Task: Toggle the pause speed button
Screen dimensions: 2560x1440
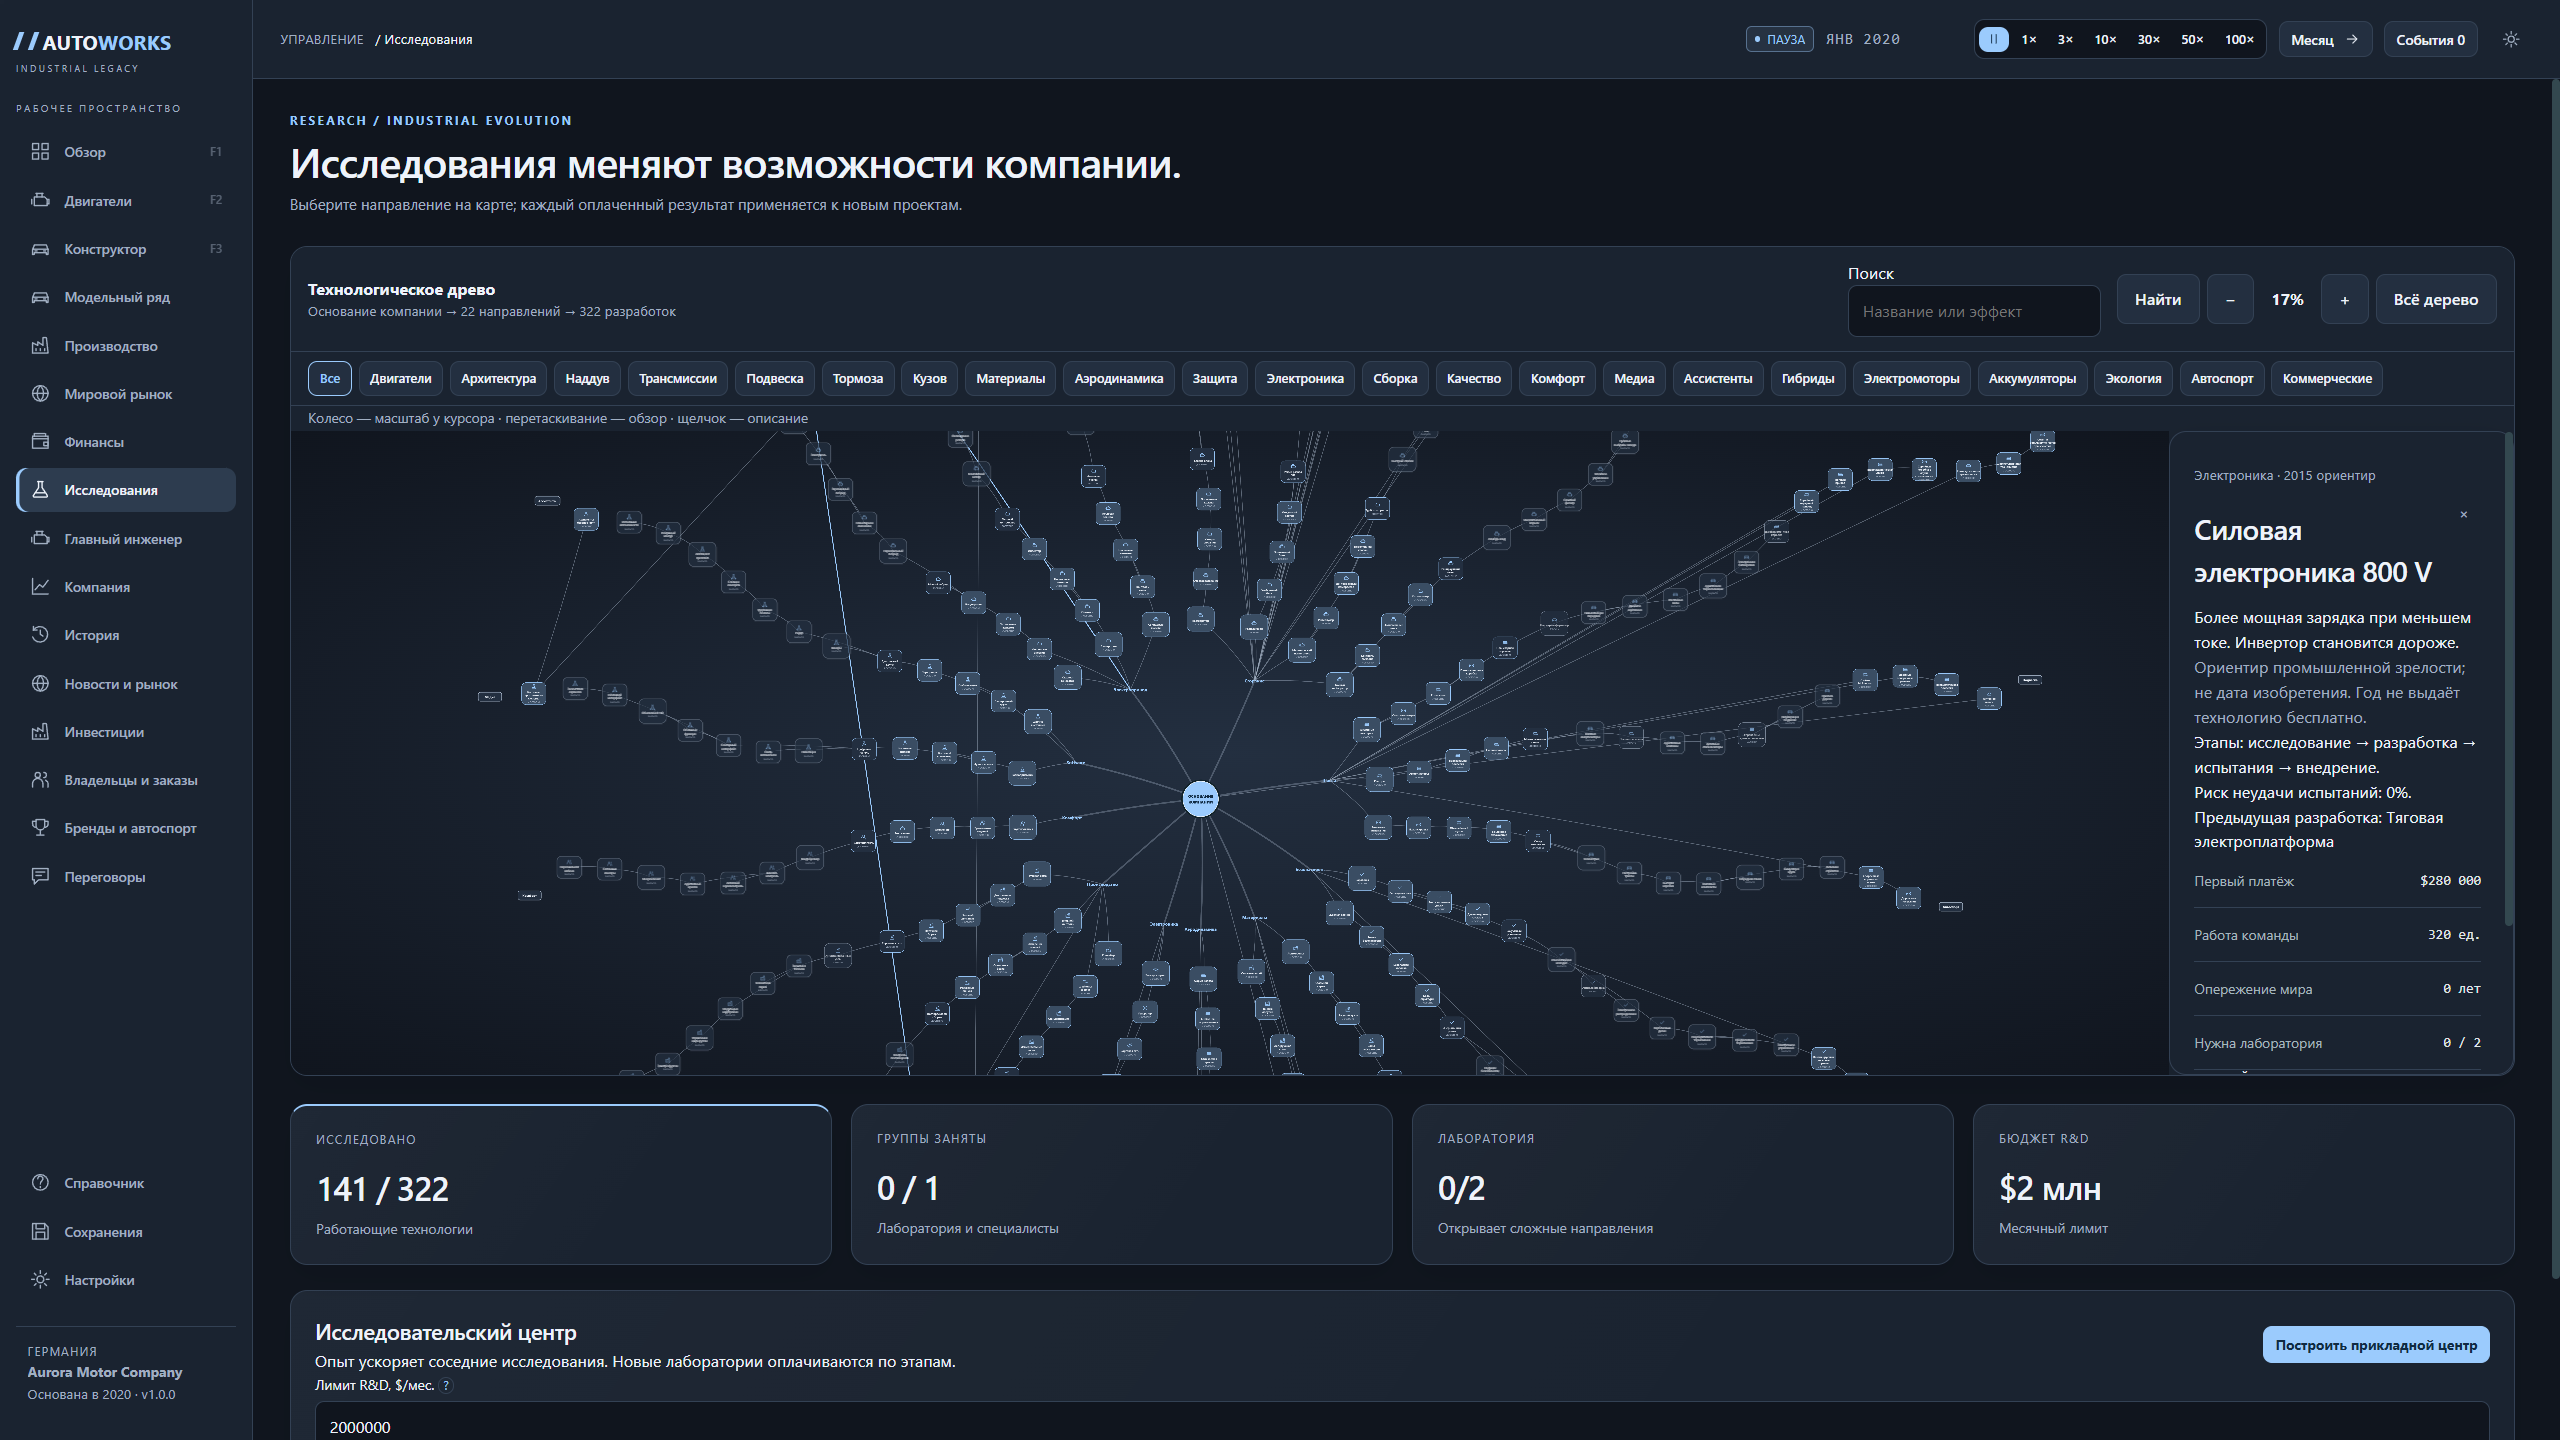Action: [x=1993, y=40]
